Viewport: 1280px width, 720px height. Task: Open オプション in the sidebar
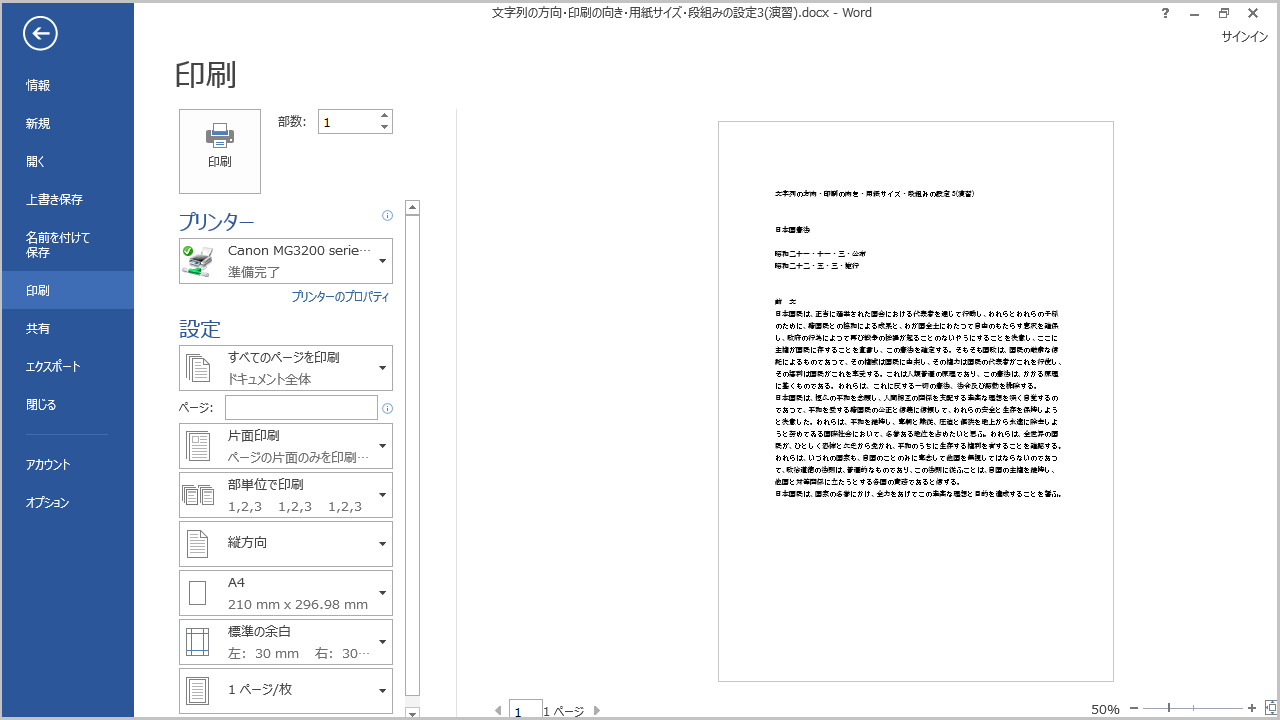click(x=67, y=503)
